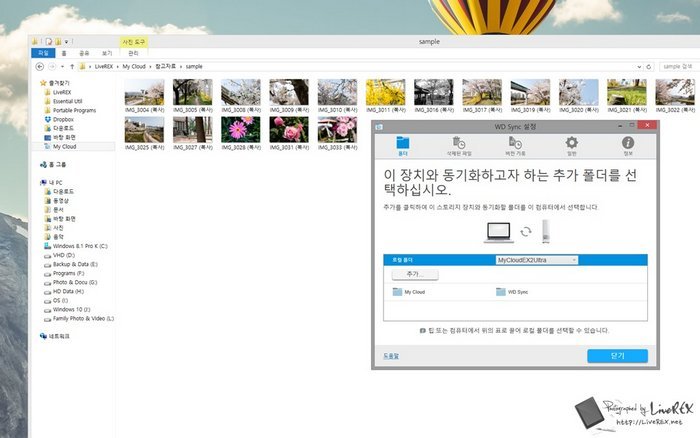
Task: Open general settings gear in WD Sync
Action: pos(571,146)
